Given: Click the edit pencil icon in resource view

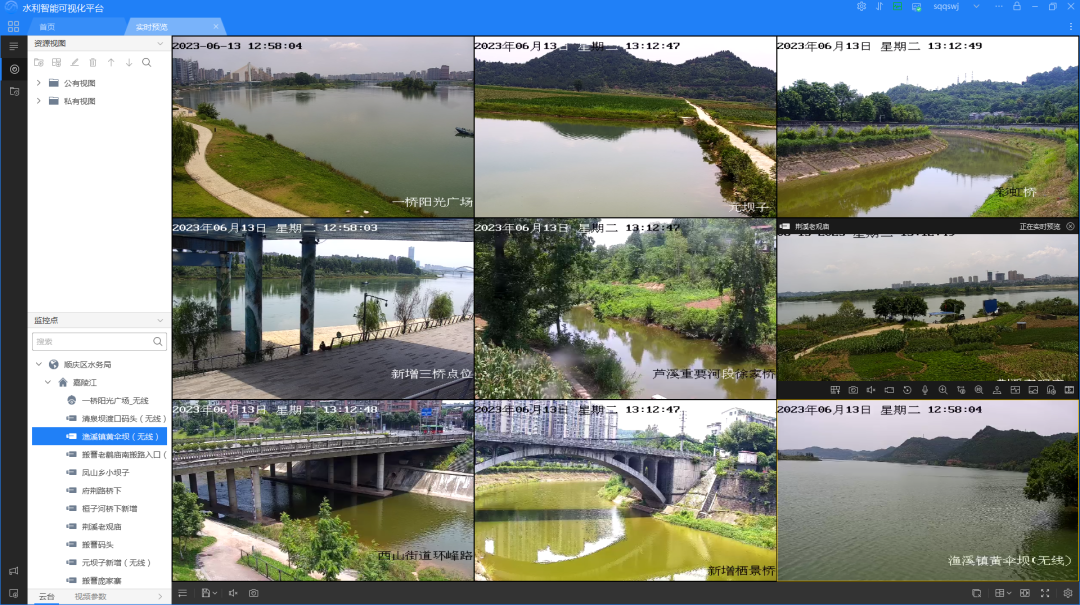Looking at the screenshot, I should [x=74, y=62].
